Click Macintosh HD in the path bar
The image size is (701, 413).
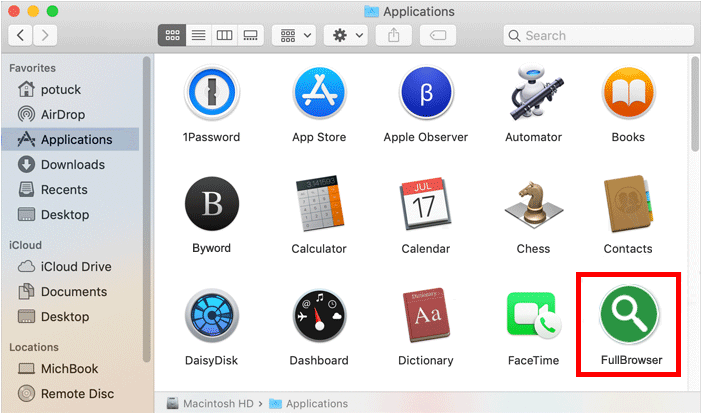210,404
